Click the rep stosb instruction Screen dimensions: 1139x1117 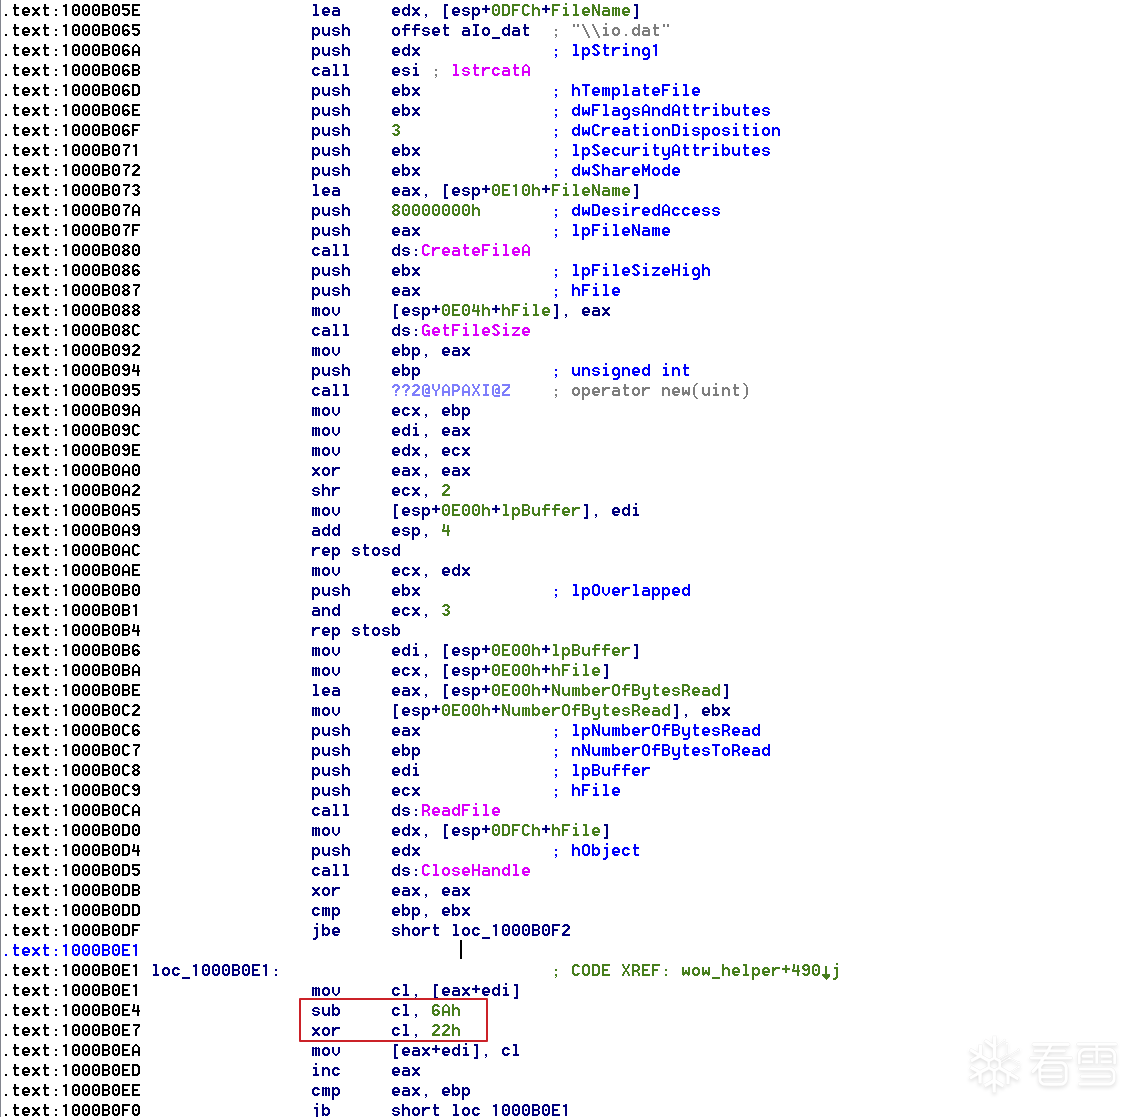click(x=356, y=630)
